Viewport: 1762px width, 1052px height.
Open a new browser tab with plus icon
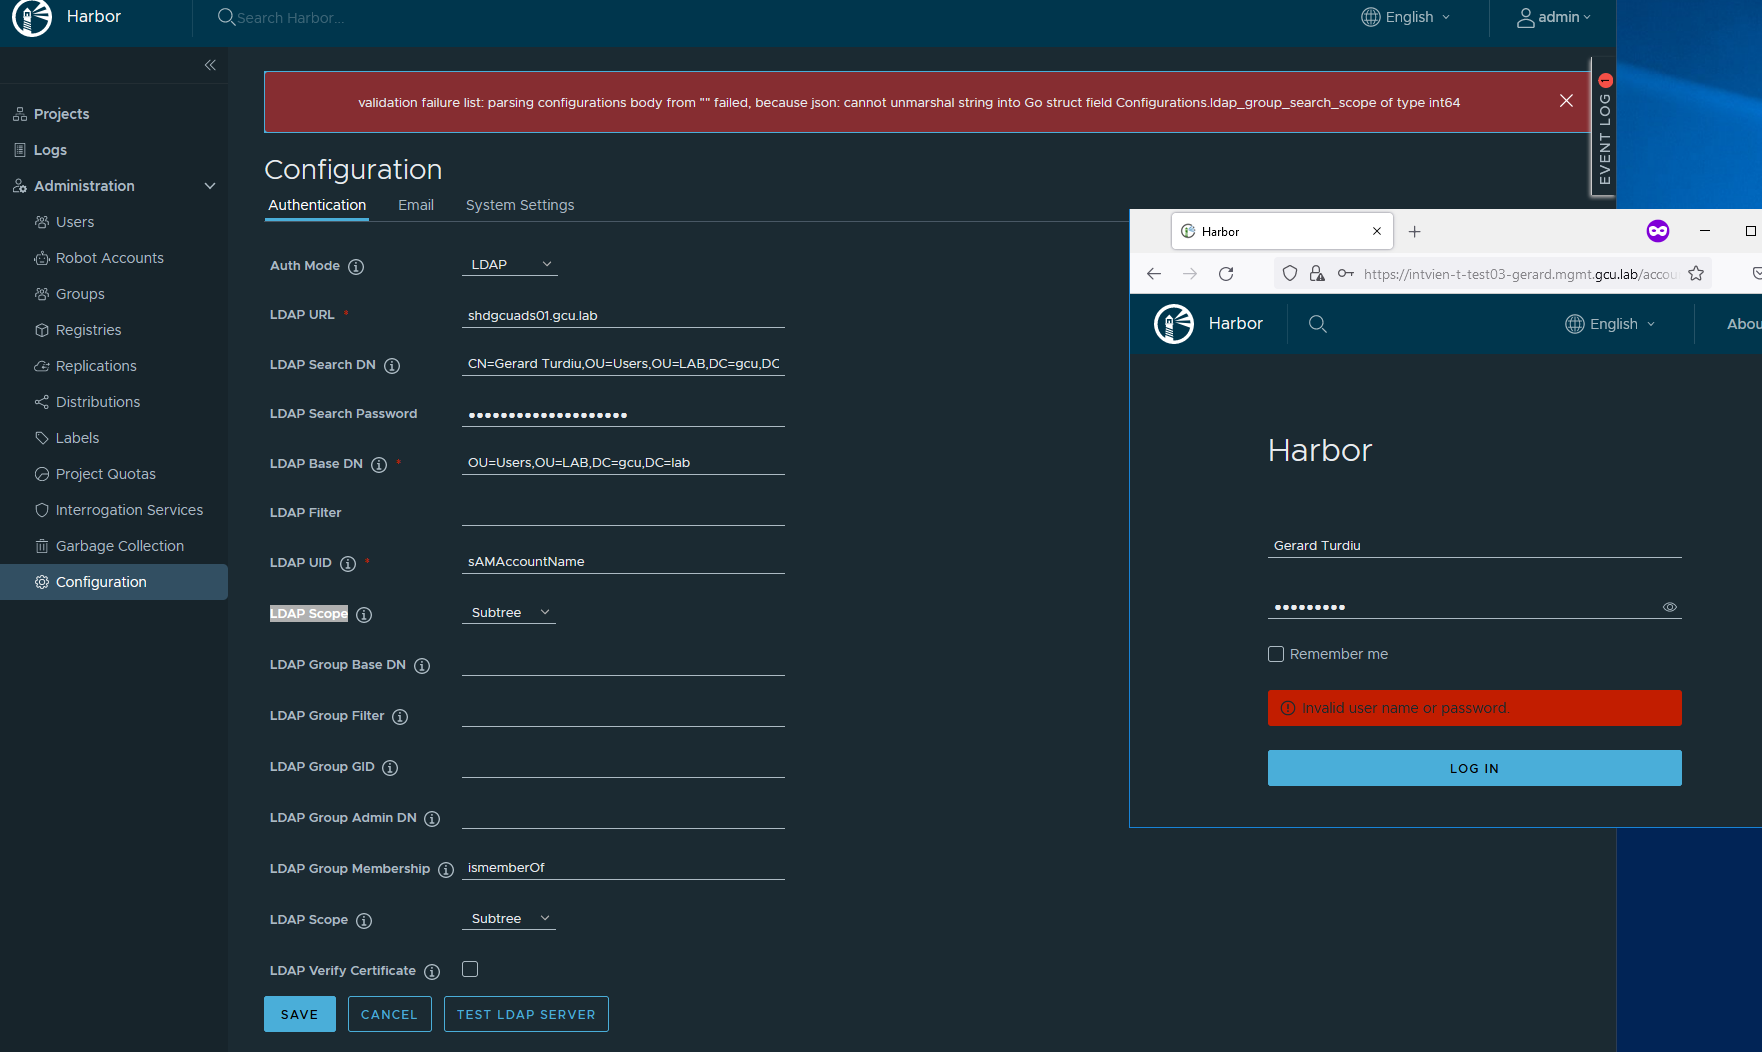click(1414, 232)
